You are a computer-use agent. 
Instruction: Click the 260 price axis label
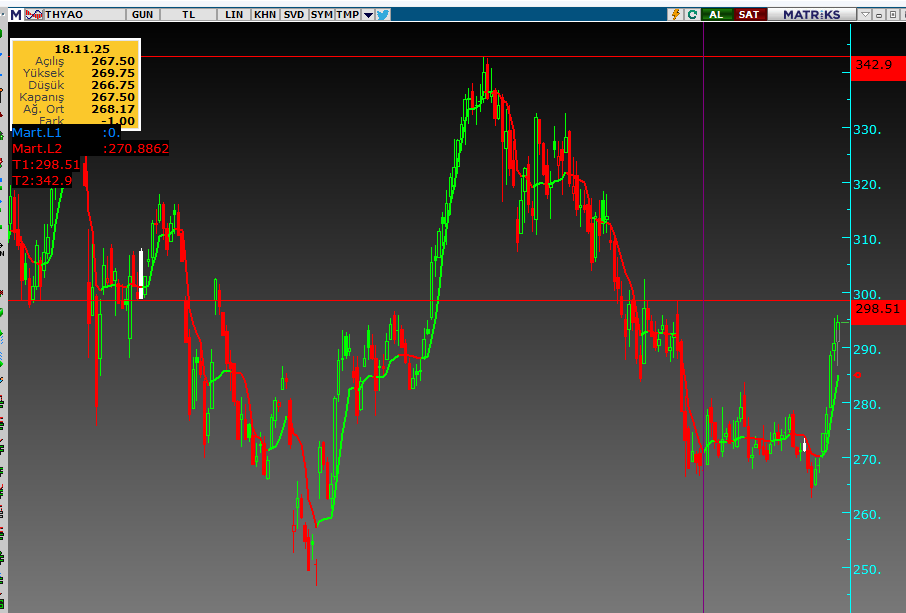click(x=867, y=514)
